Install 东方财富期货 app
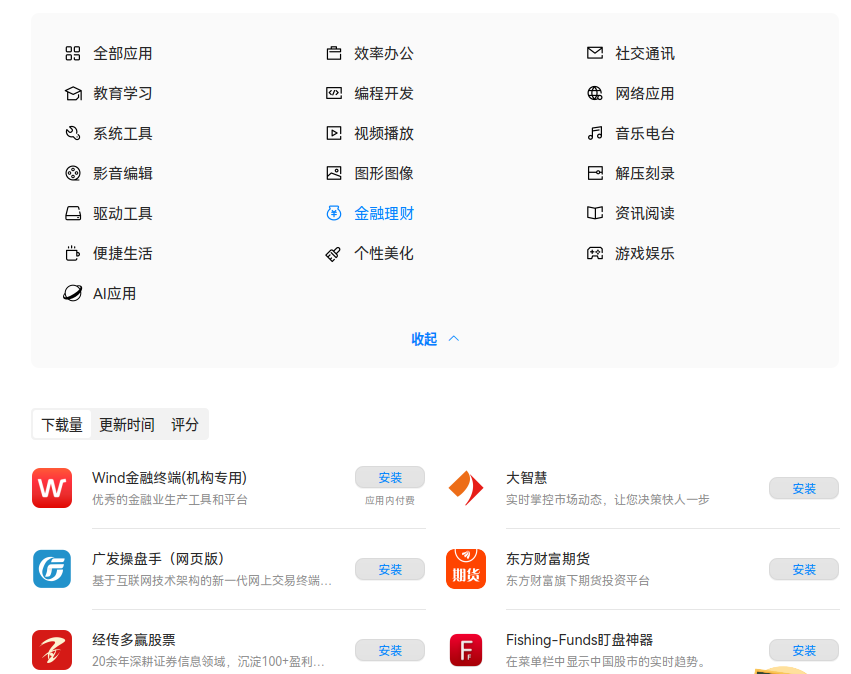This screenshot has width=851, height=674. (804, 569)
